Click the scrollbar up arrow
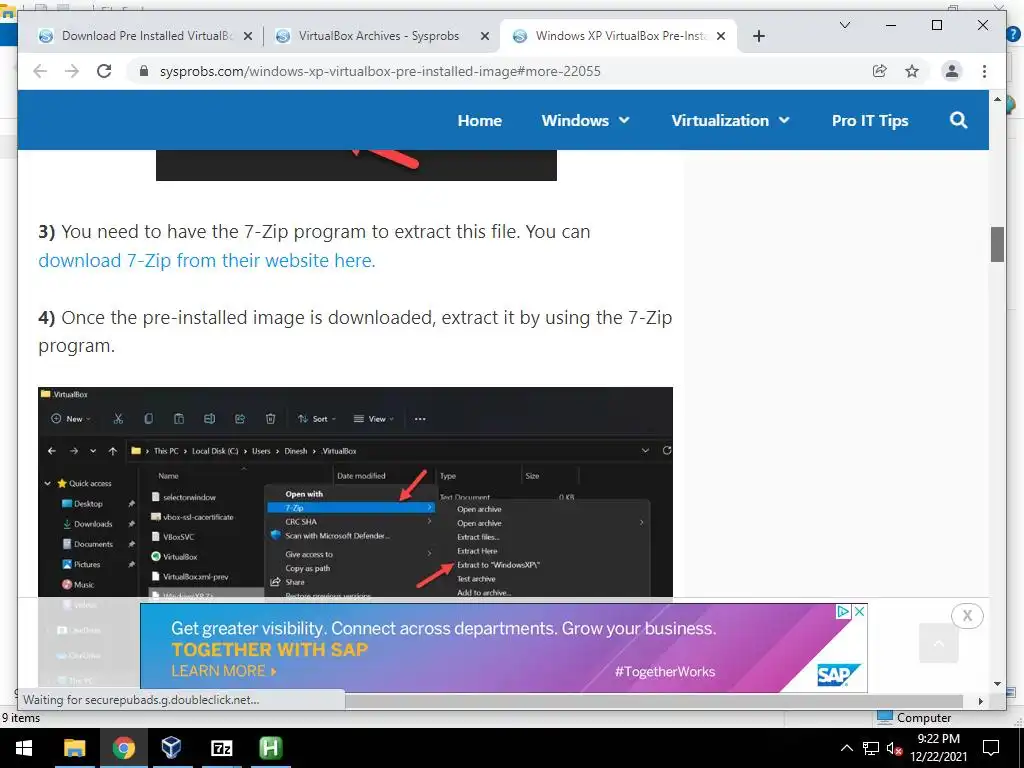The width and height of the screenshot is (1024, 768). (997, 99)
